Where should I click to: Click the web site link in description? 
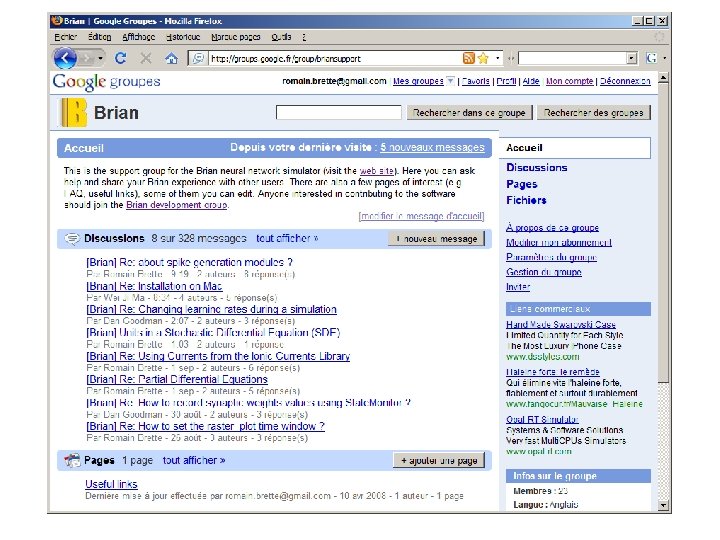377,171
